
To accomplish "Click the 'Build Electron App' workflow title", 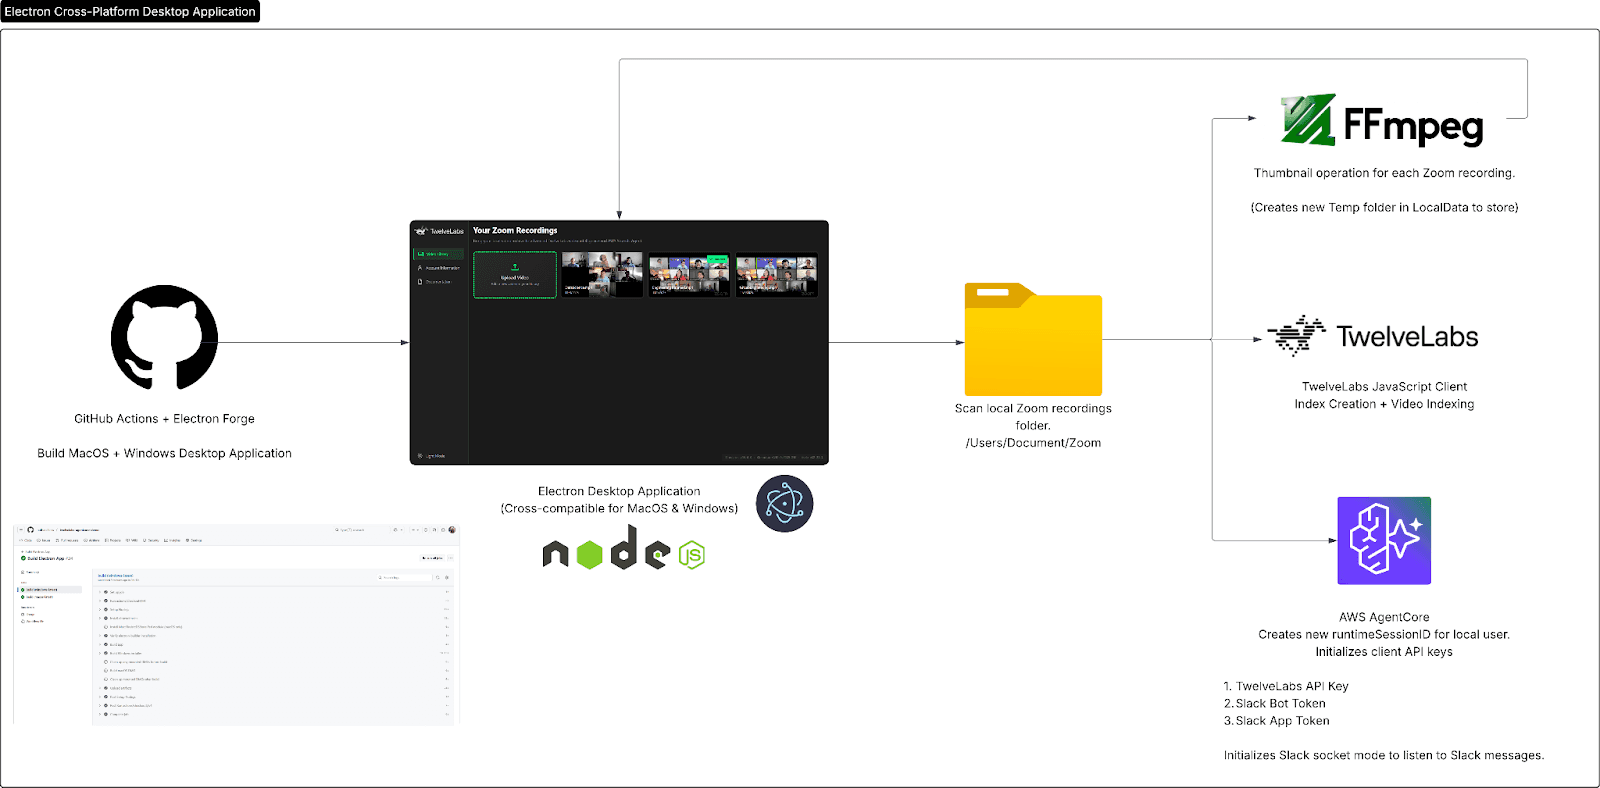I will 46,558.
